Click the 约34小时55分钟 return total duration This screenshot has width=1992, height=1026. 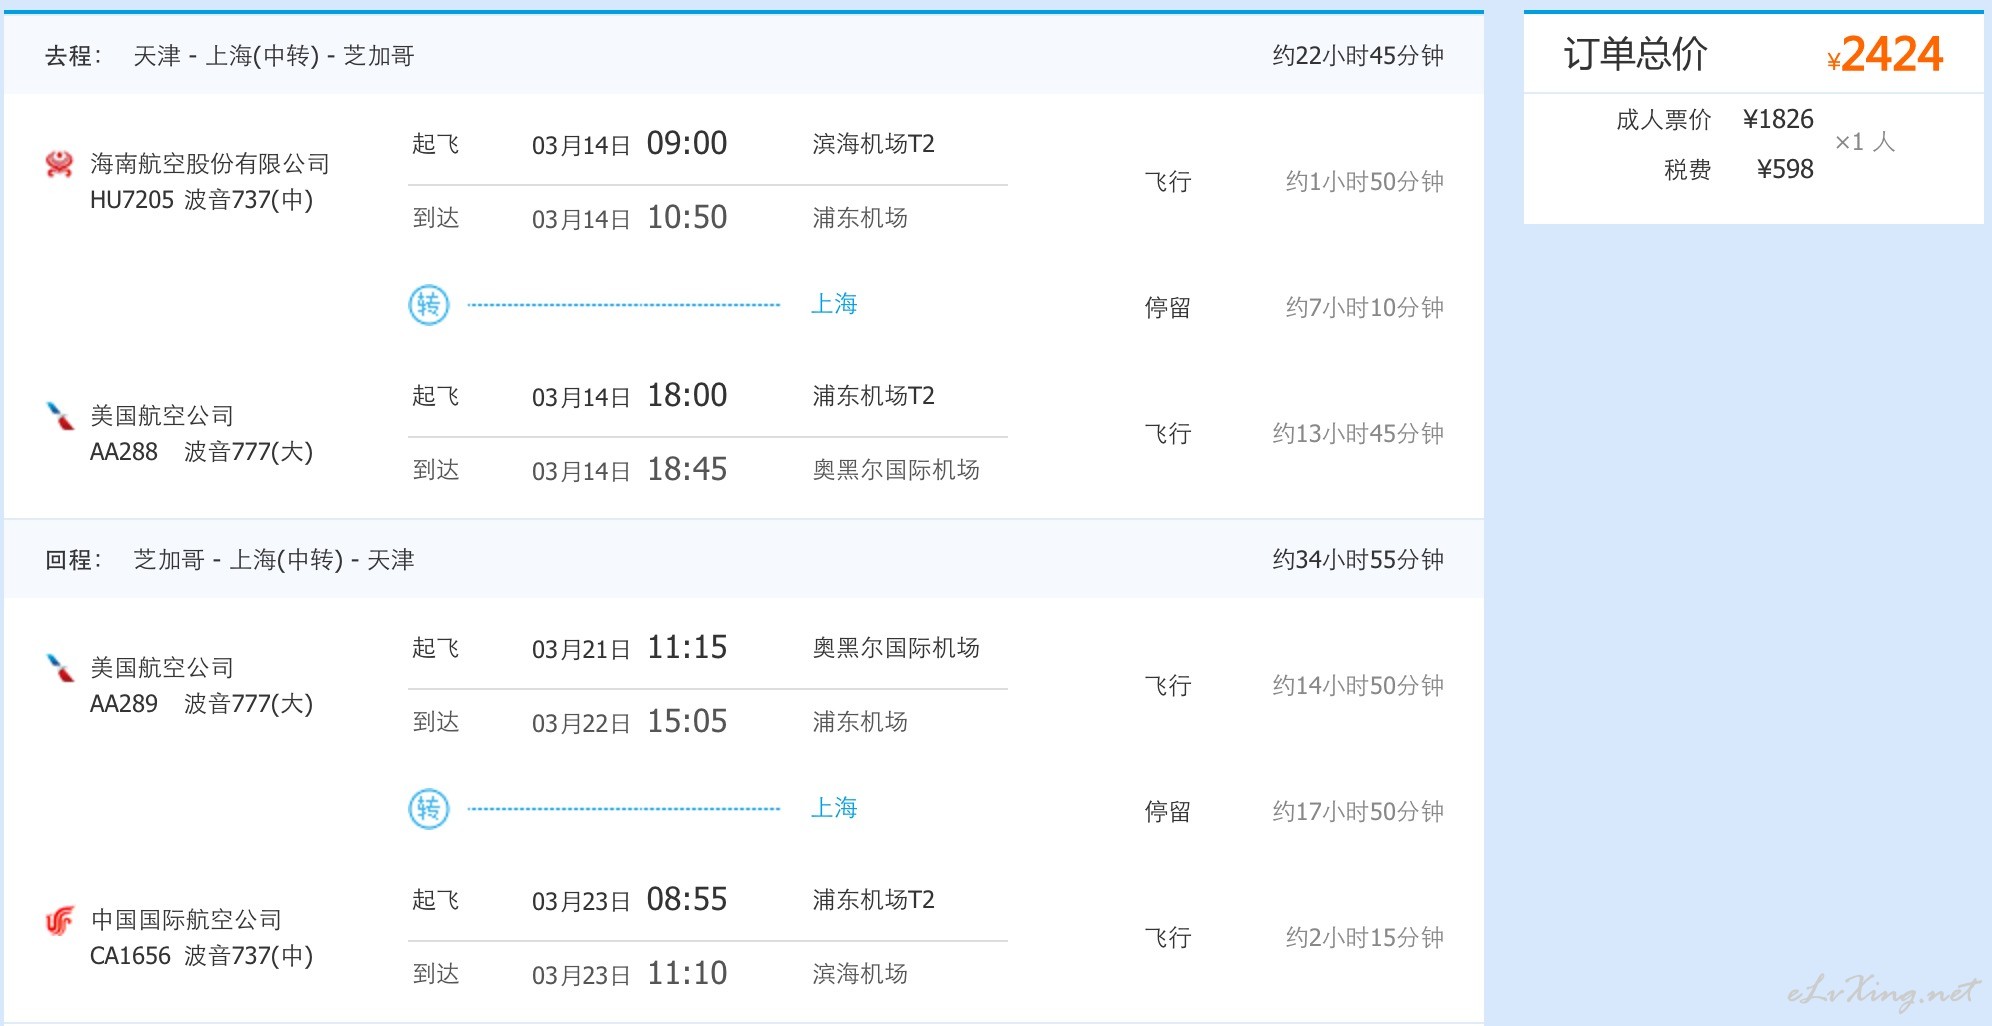1358,559
